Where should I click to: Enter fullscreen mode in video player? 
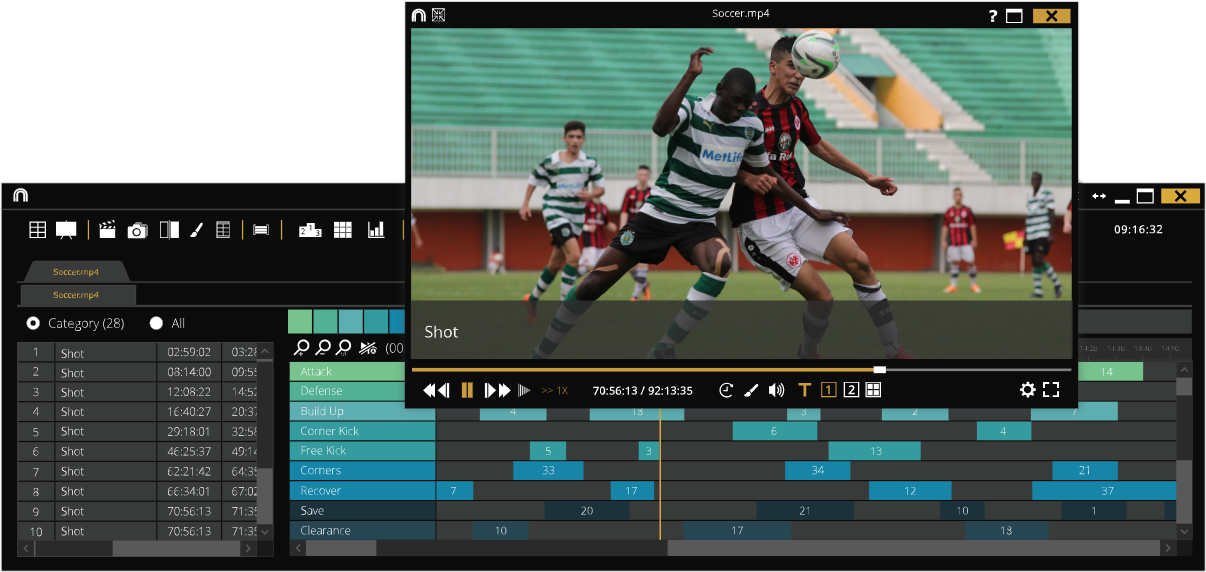click(x=1051, y=390)
